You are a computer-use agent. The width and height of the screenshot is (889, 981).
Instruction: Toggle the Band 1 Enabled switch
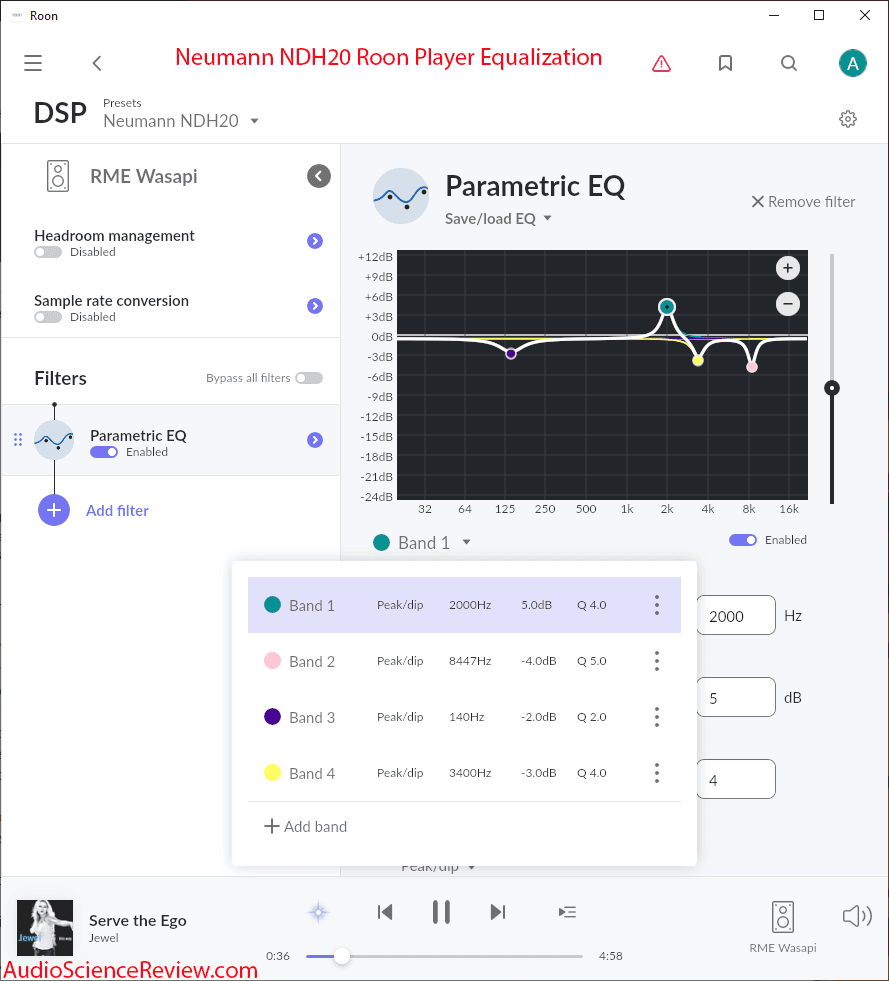(x=743, y=540)
